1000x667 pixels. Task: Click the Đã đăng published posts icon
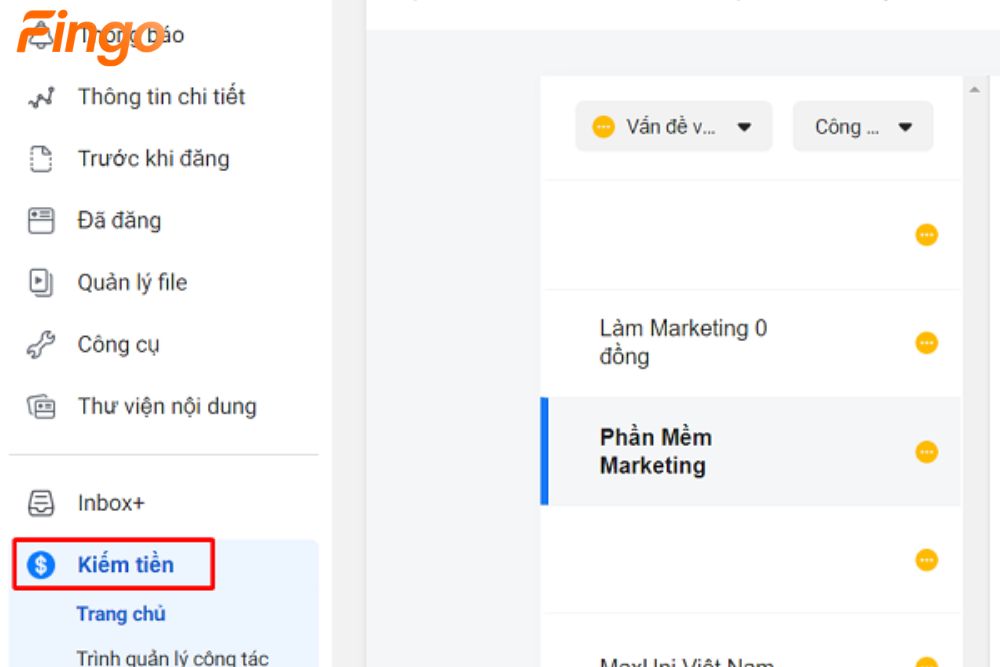[x=41, y=221]
